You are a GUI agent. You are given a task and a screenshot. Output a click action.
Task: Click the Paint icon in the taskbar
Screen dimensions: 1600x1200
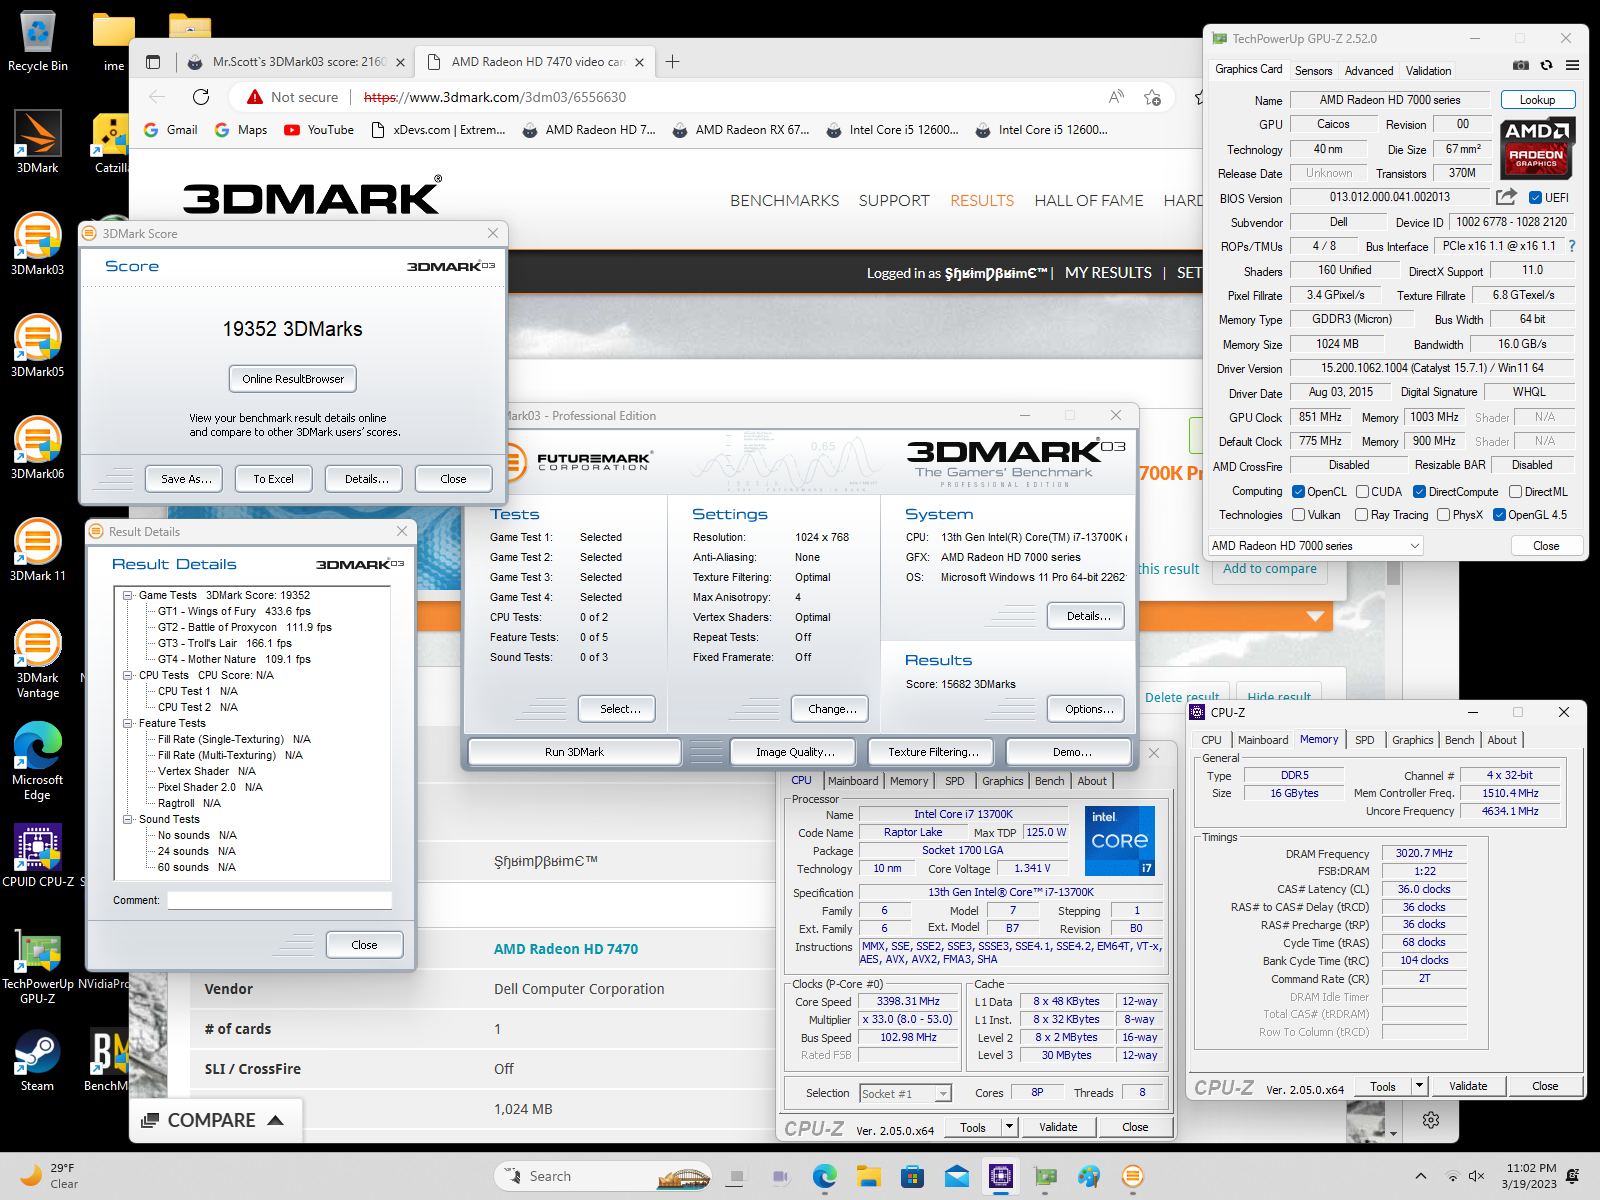[x=1089, y=1176]
